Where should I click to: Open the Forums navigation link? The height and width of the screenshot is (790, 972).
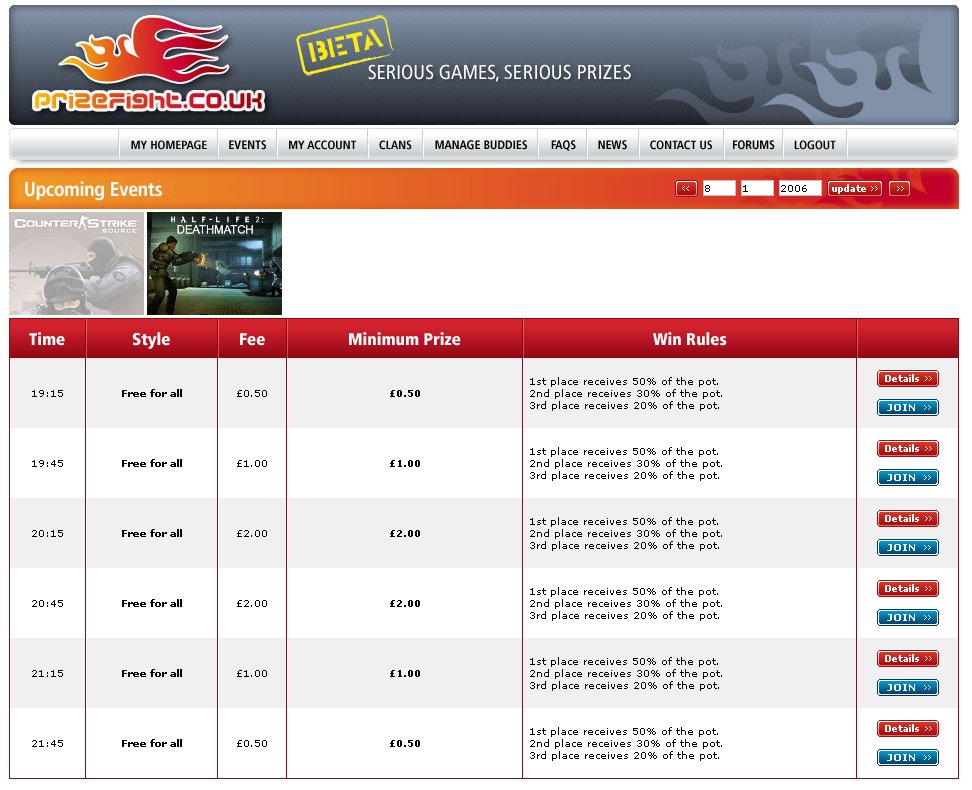(x=753, y=145)
